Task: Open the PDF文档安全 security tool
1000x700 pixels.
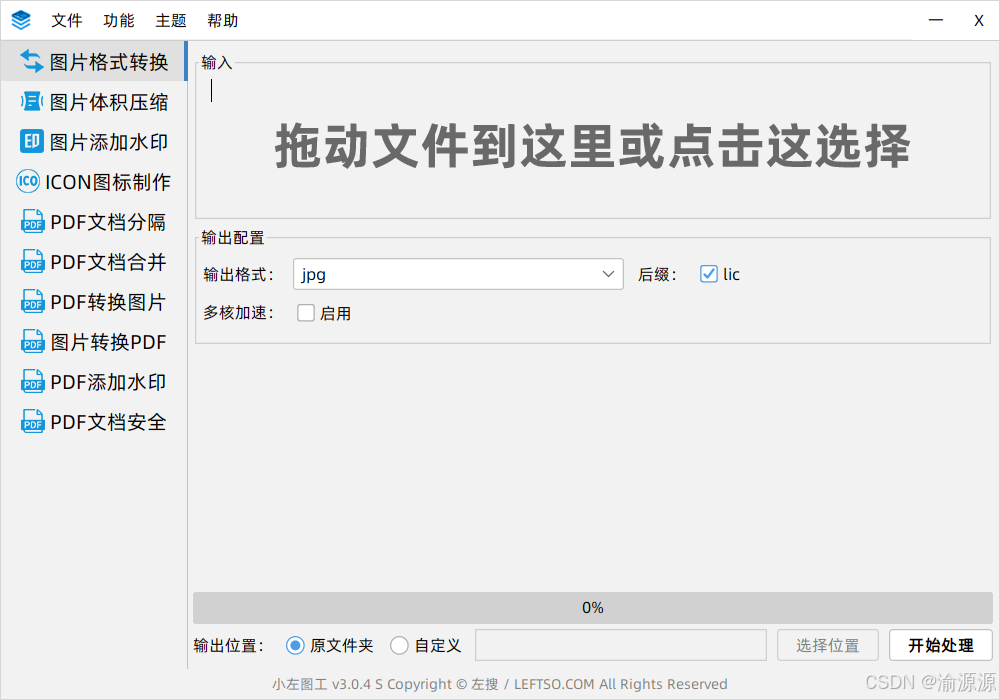Action: [x=93, y=421]
